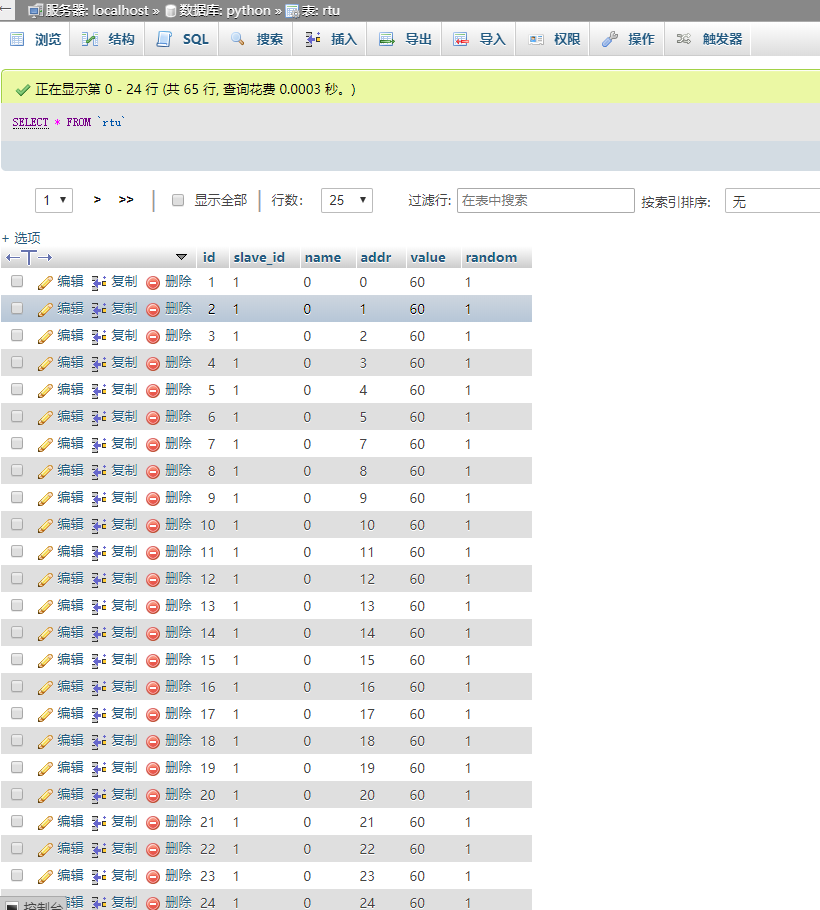Click the copy icon for row id 6

click(99, 417)
